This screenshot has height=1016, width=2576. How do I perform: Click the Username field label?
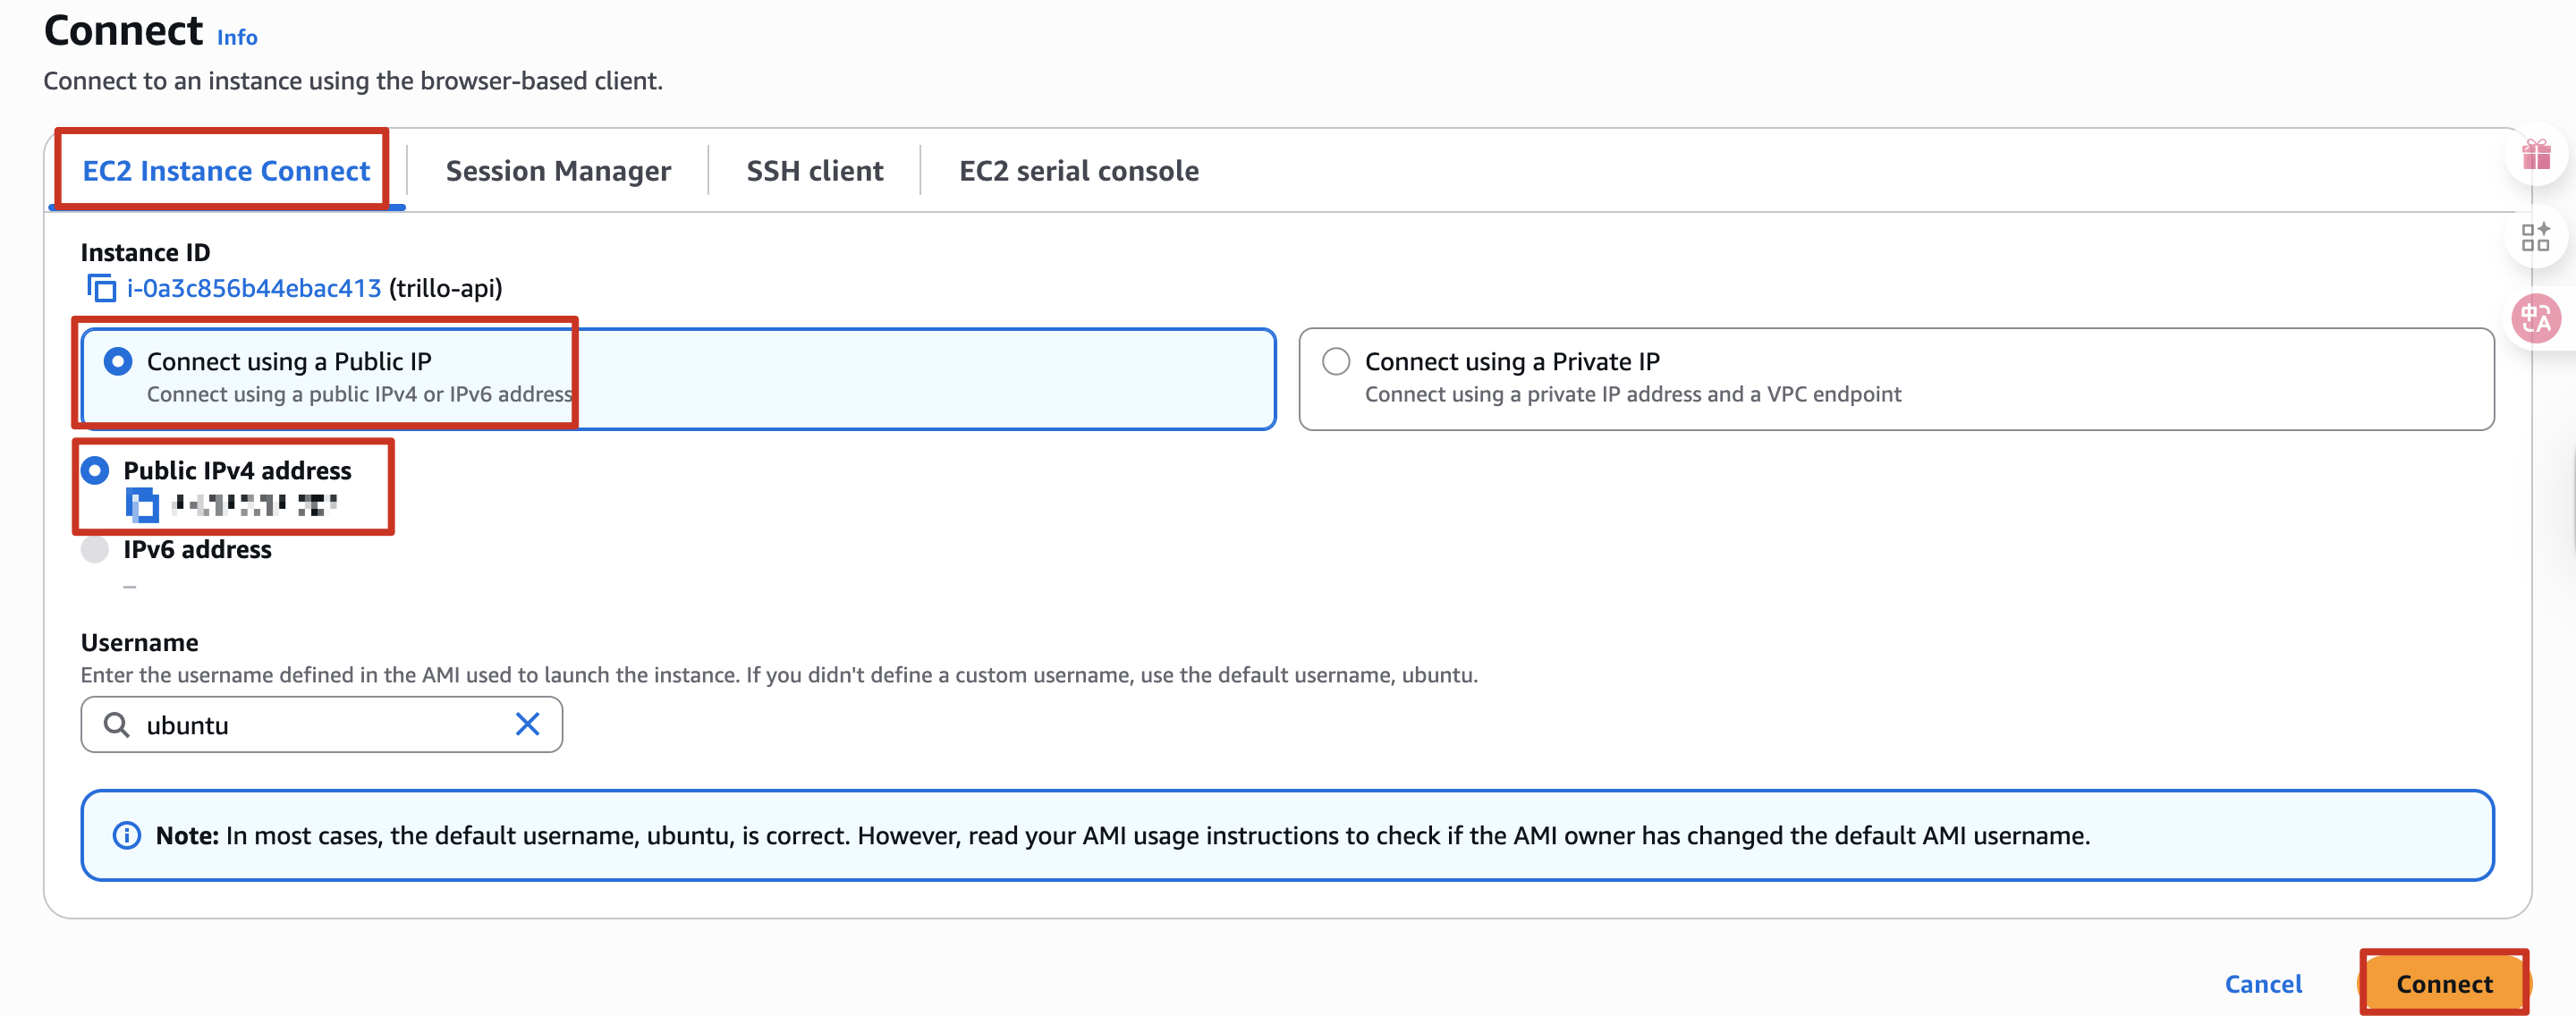[x=140, y=642]
